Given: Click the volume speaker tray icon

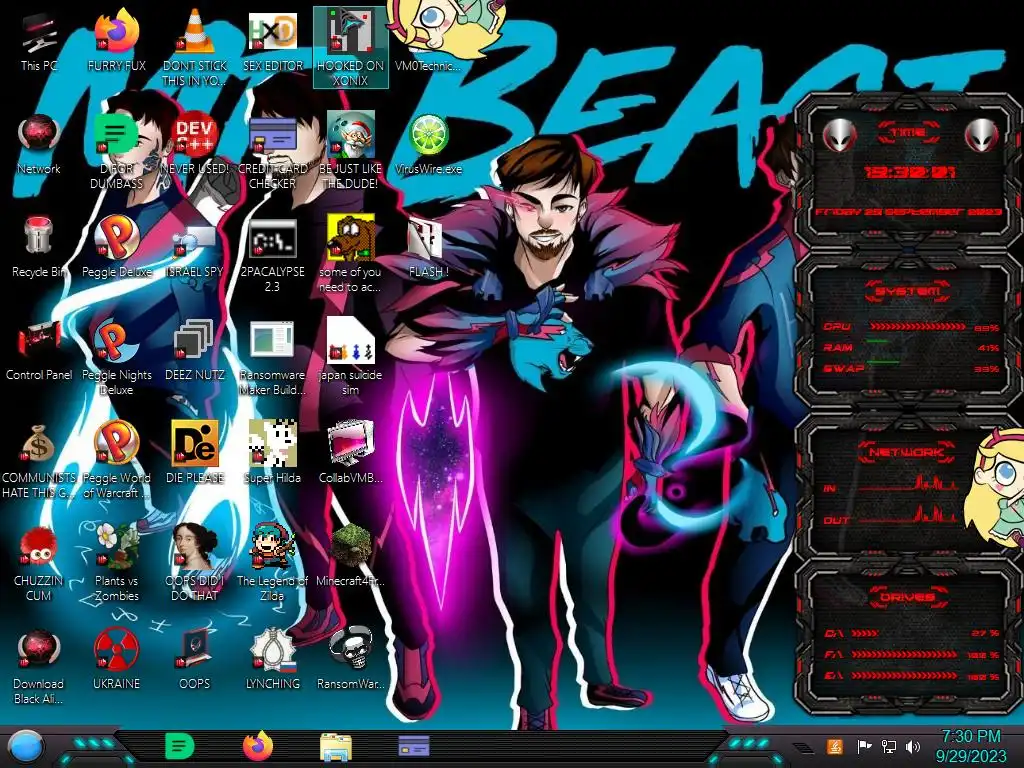Looking at the screenshot, I should point(913,747).
